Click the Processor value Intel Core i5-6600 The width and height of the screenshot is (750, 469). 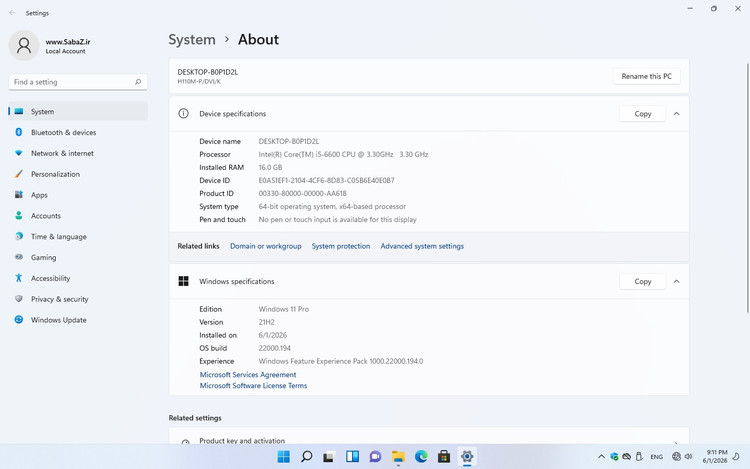pos(343,154)
